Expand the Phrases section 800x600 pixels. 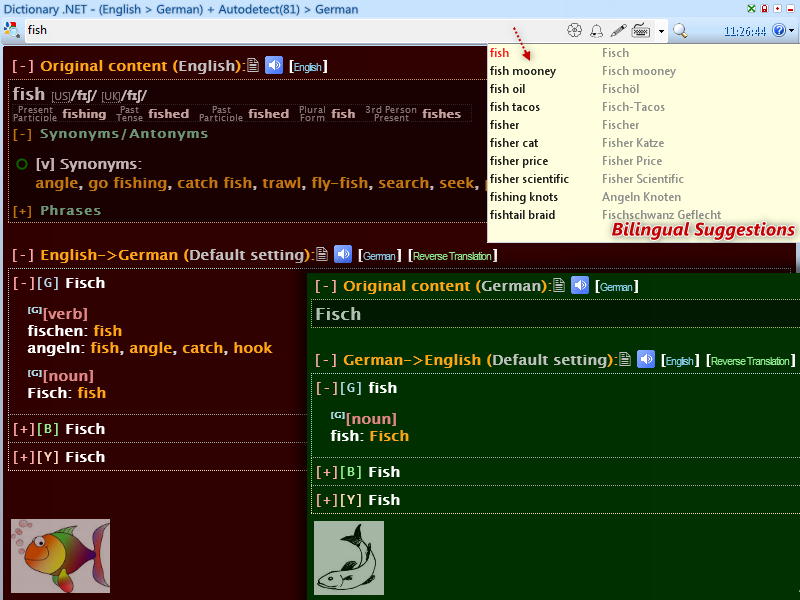click(x=20, y=211)
